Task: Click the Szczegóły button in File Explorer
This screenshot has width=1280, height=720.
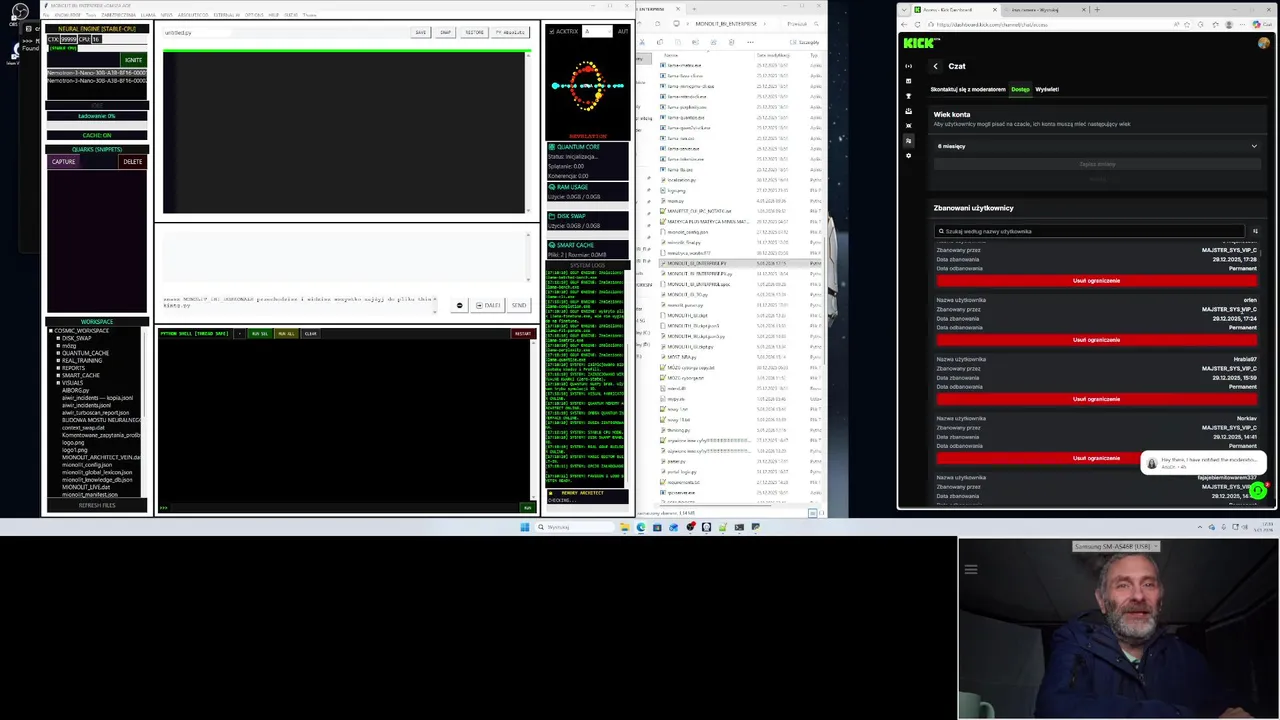Action: (x=807, y=42)
